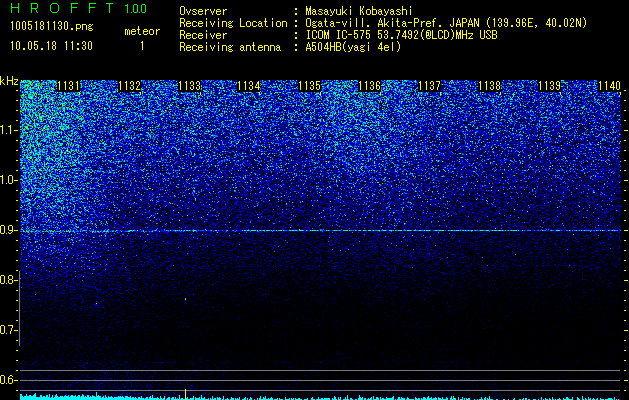Click the gray vertical frequency range bar
This screenshot has height=400, width=629.
20,308
